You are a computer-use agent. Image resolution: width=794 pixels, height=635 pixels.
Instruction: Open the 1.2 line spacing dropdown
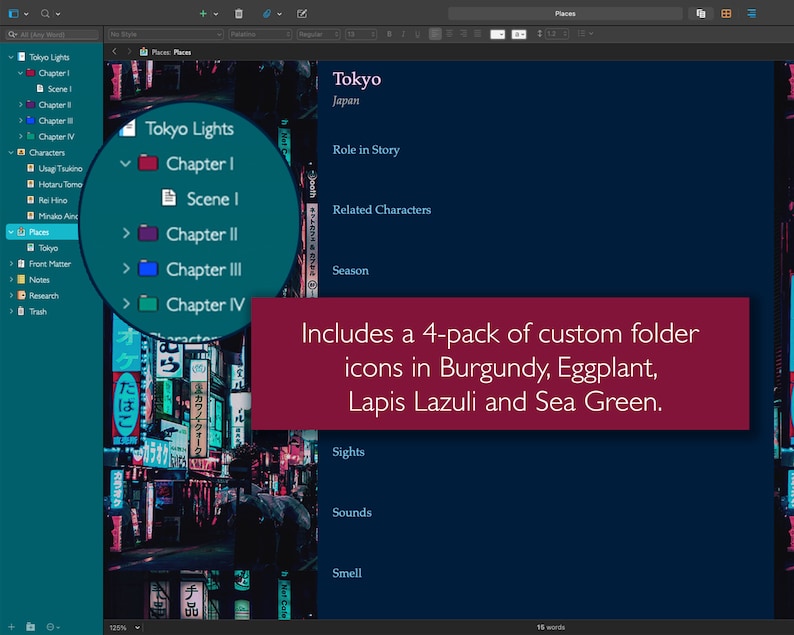click(557, 34)
